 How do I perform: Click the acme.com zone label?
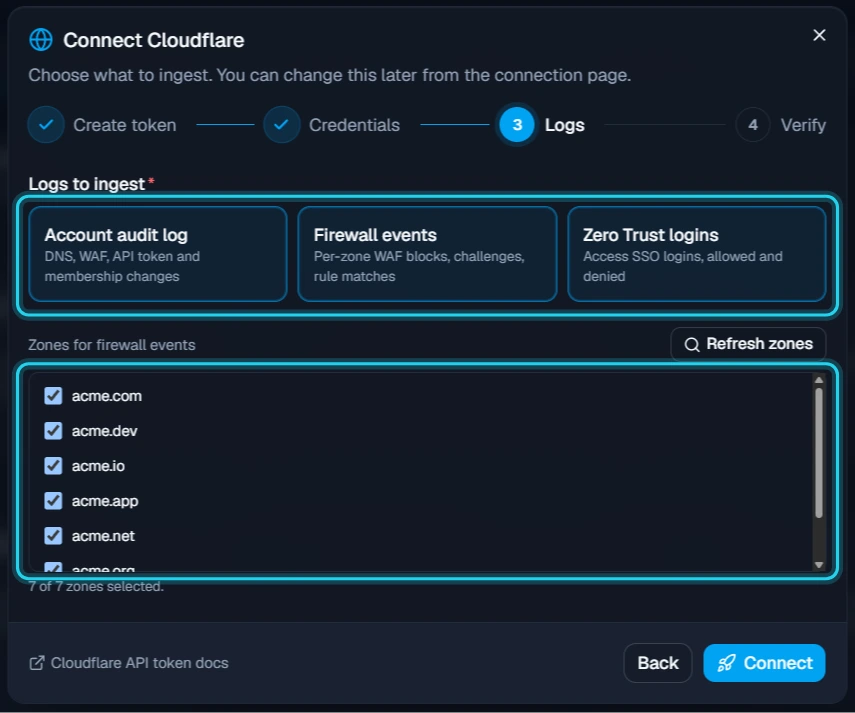pyautogui.click(x=107, y=396)
